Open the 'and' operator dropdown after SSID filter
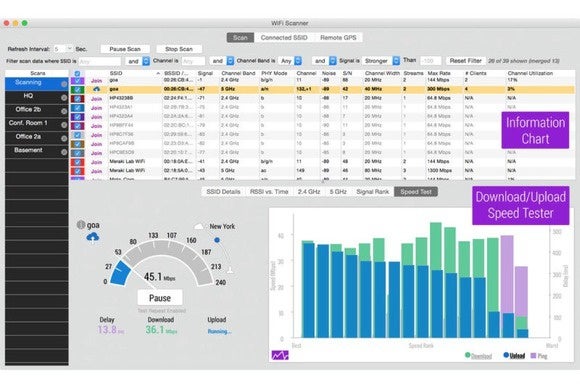580x388 pixels. point(138,61)
